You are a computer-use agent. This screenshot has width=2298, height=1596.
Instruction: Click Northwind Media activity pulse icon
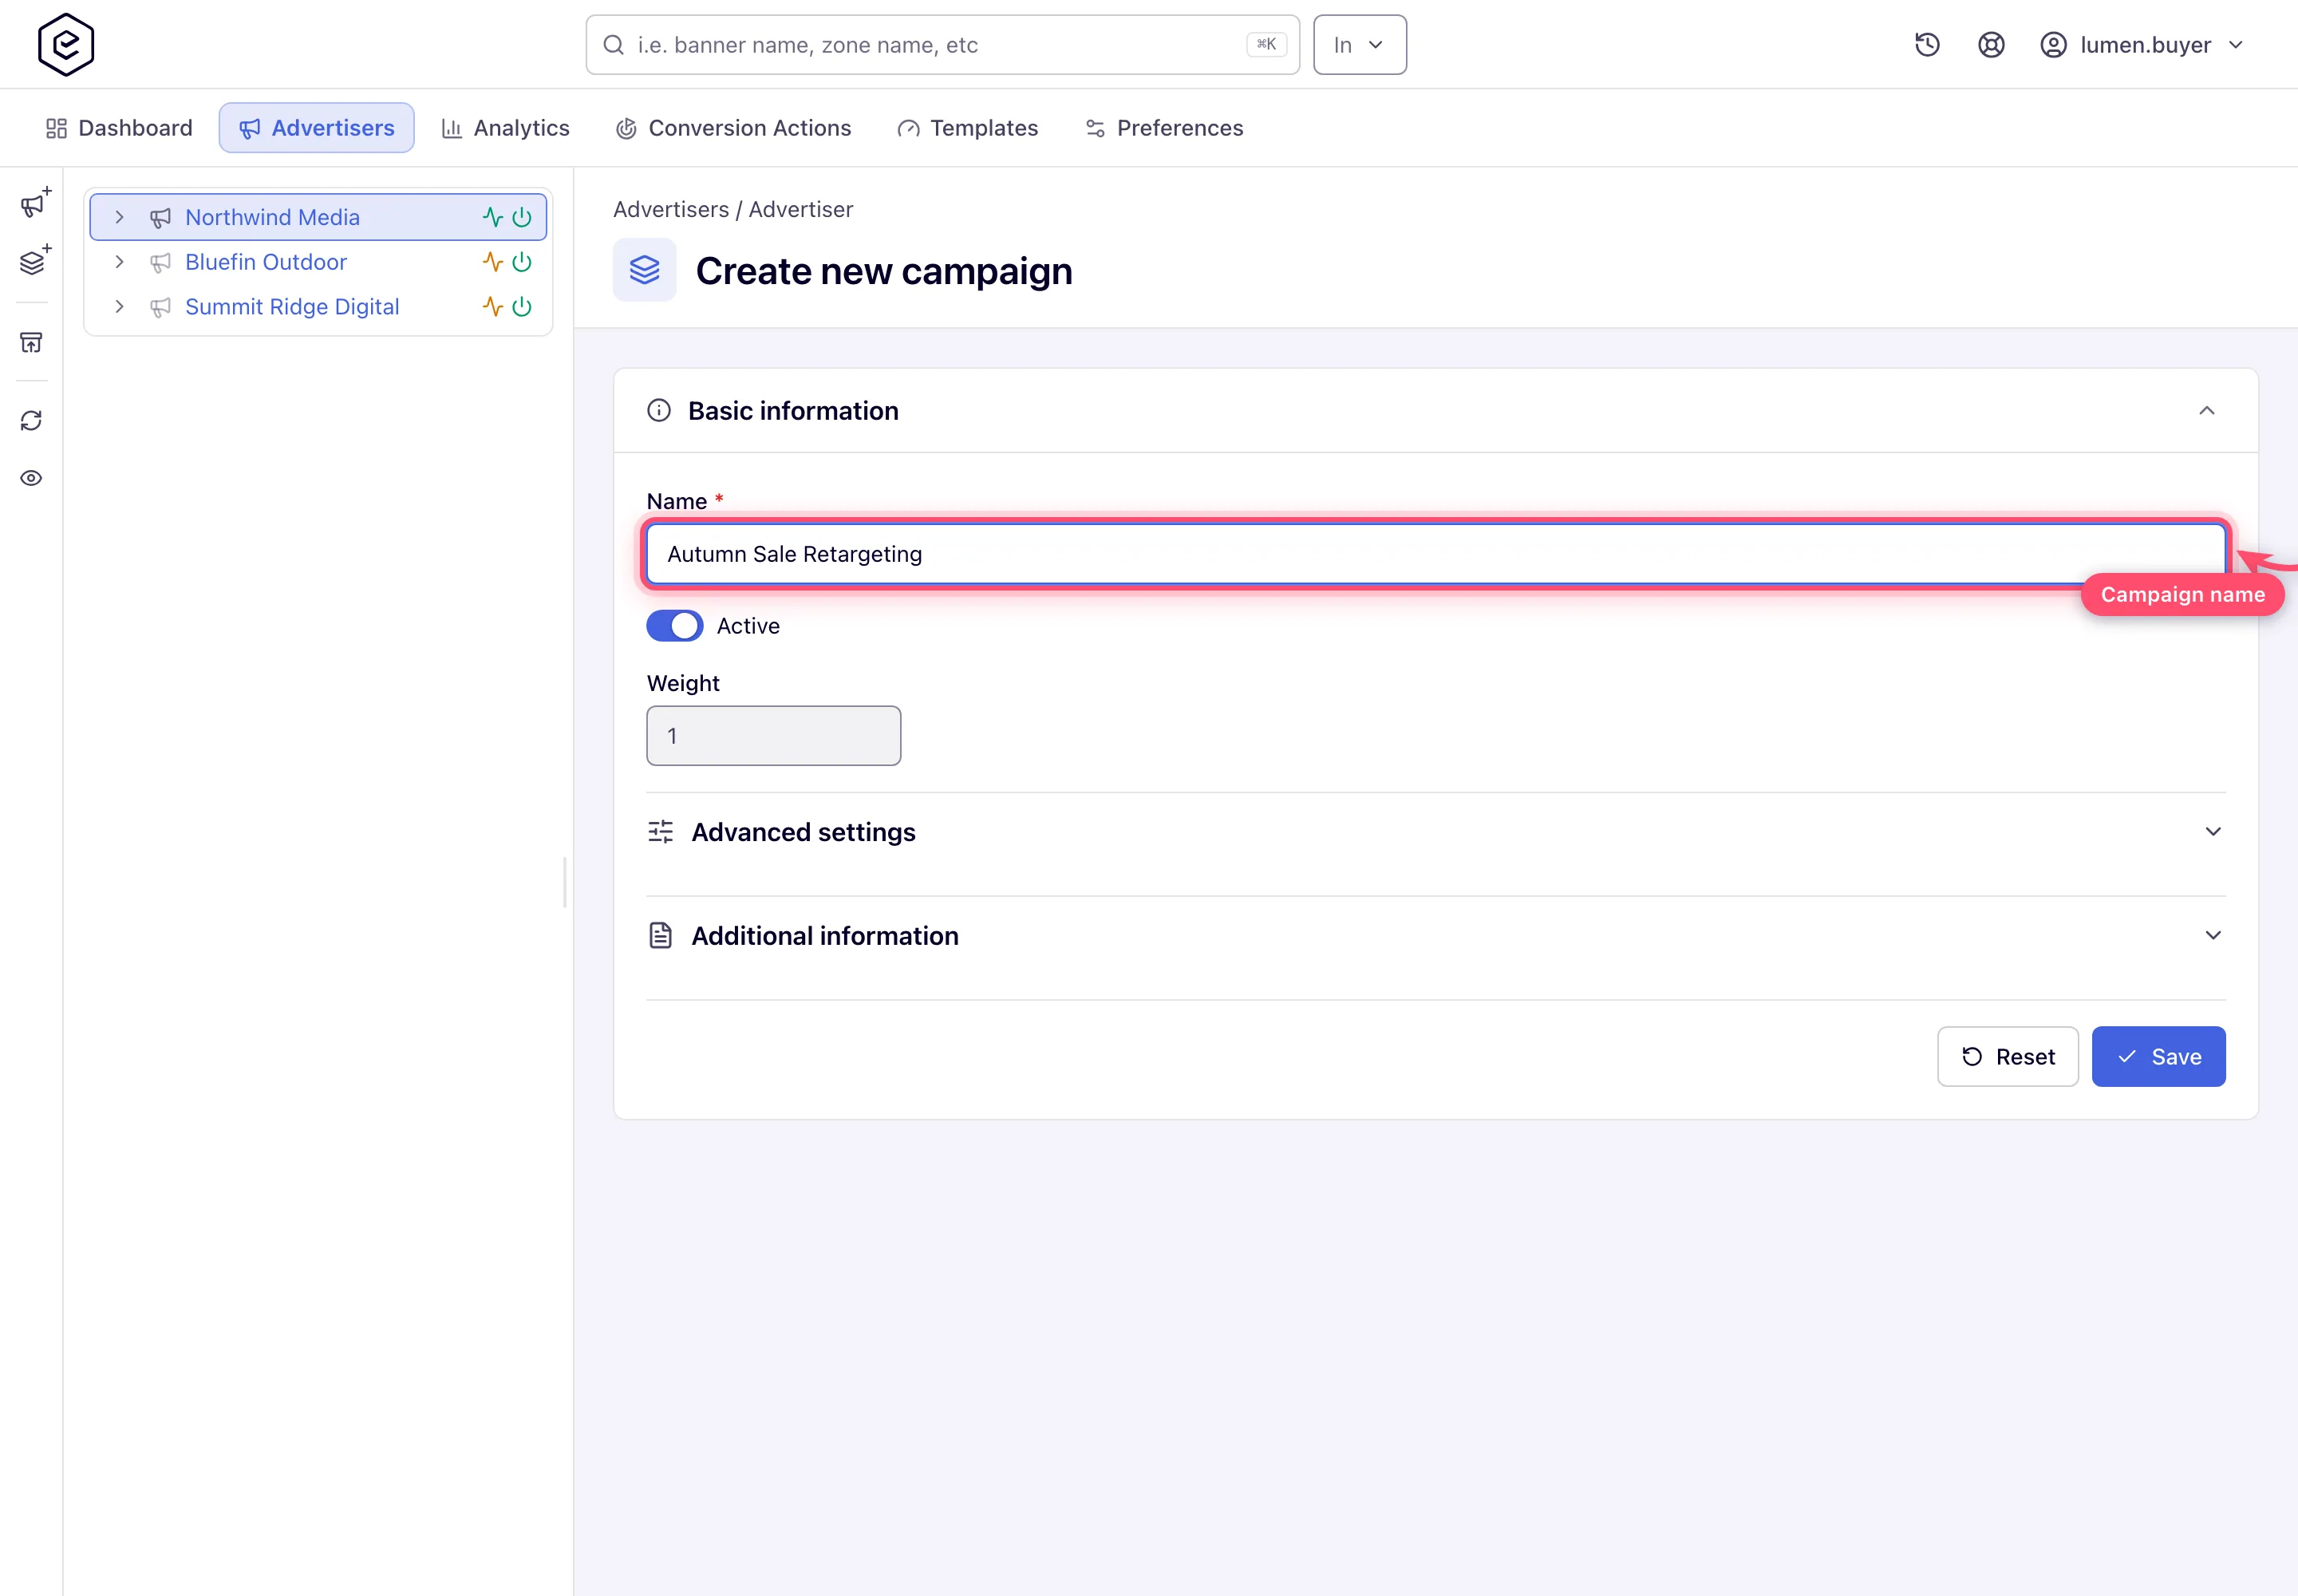[492, 217]
